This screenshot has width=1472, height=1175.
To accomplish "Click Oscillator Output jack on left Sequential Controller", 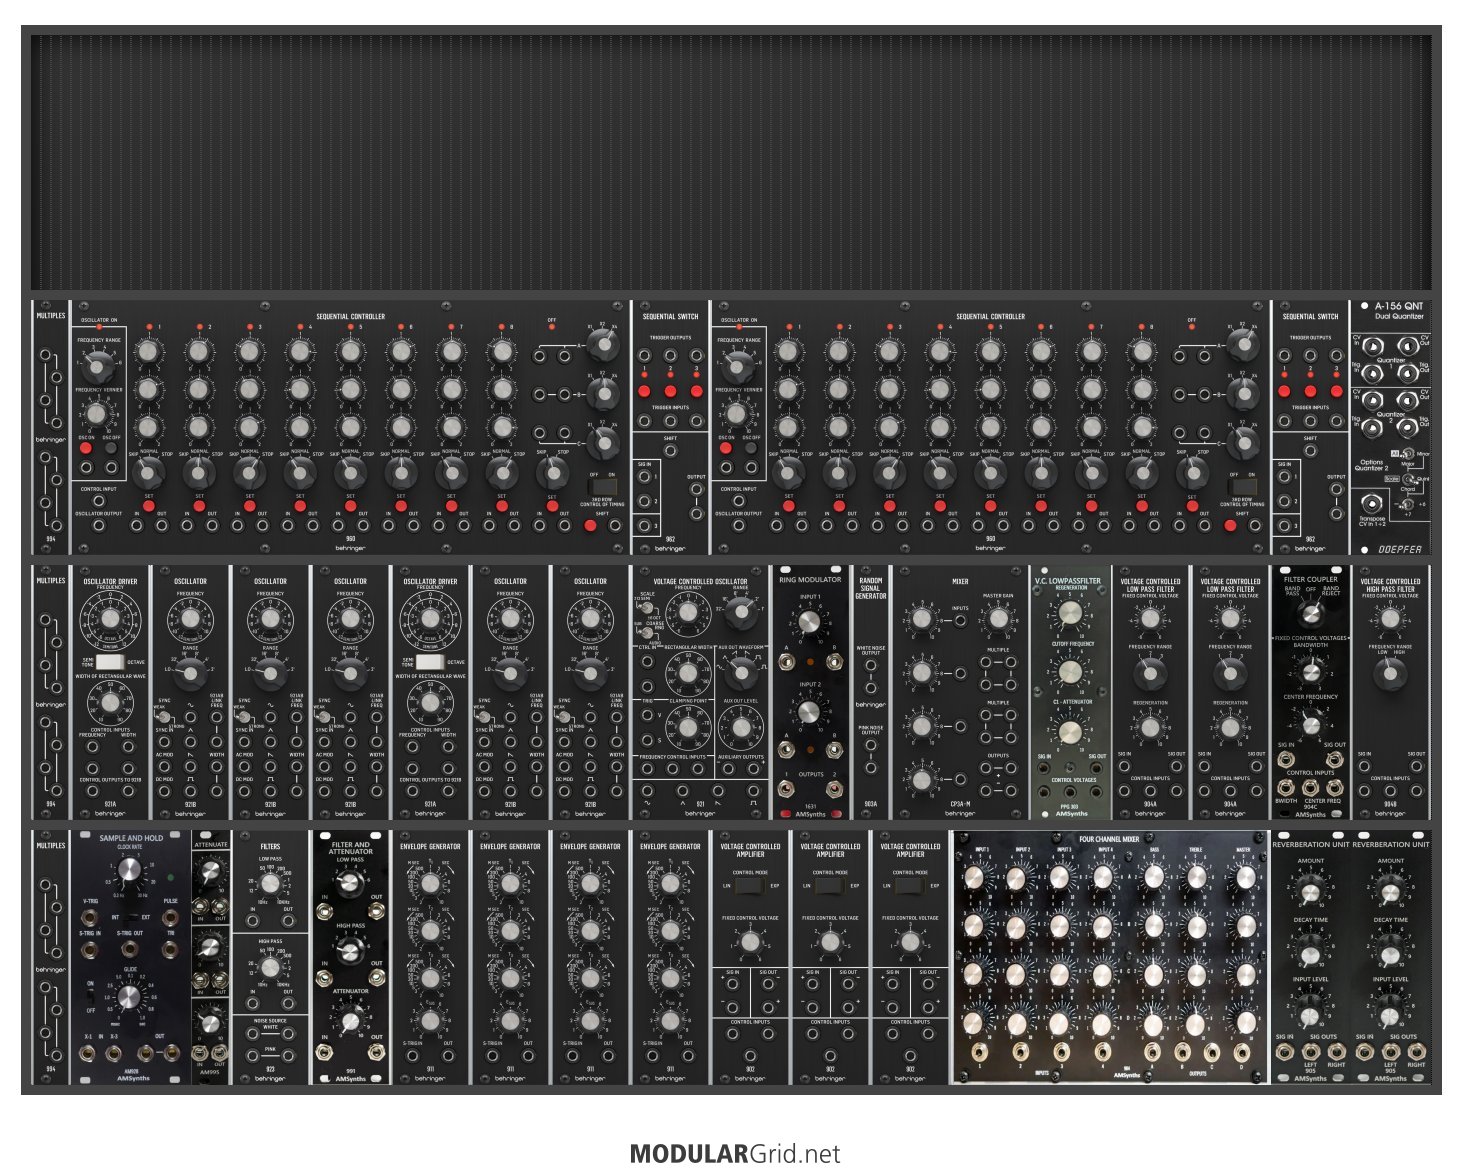I will [x=99, y=526].
